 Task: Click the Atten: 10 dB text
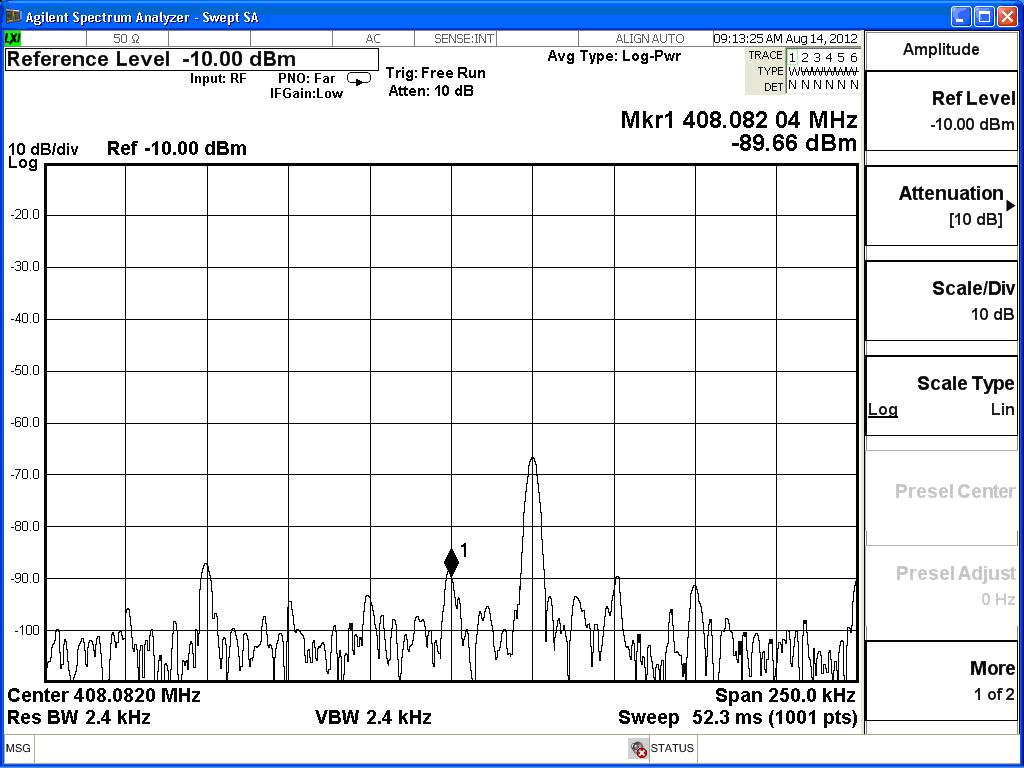click(x=431, y=91)
